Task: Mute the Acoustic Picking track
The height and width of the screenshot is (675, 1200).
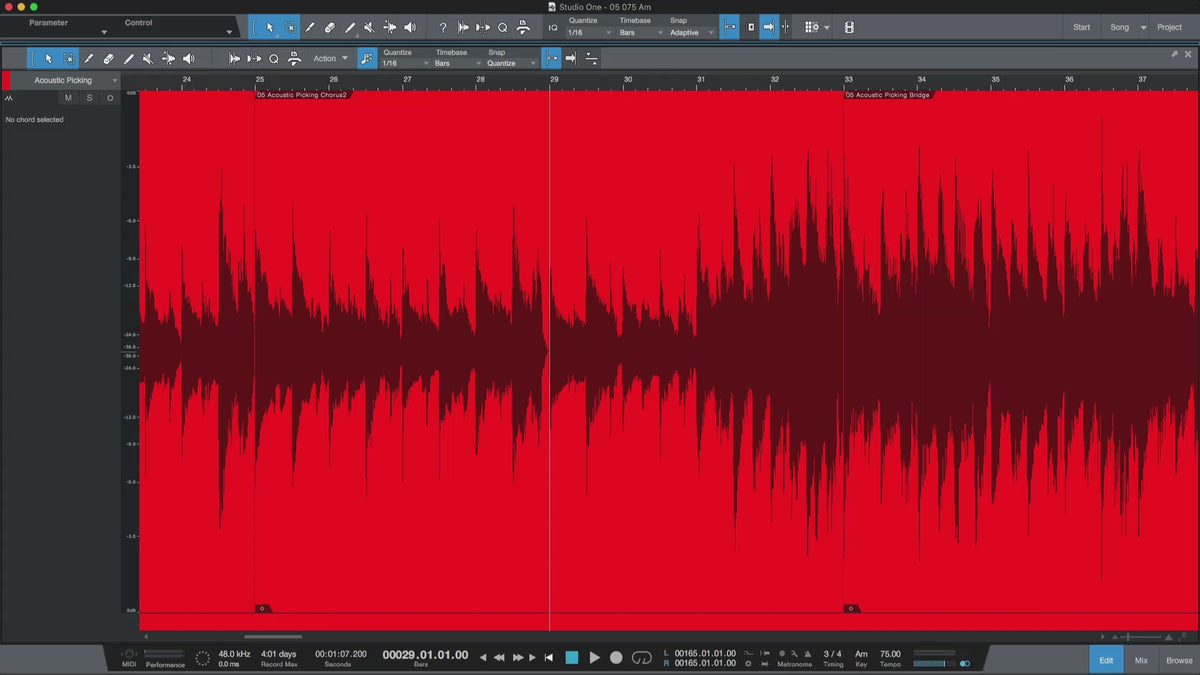Action: [x=68, y=98]
